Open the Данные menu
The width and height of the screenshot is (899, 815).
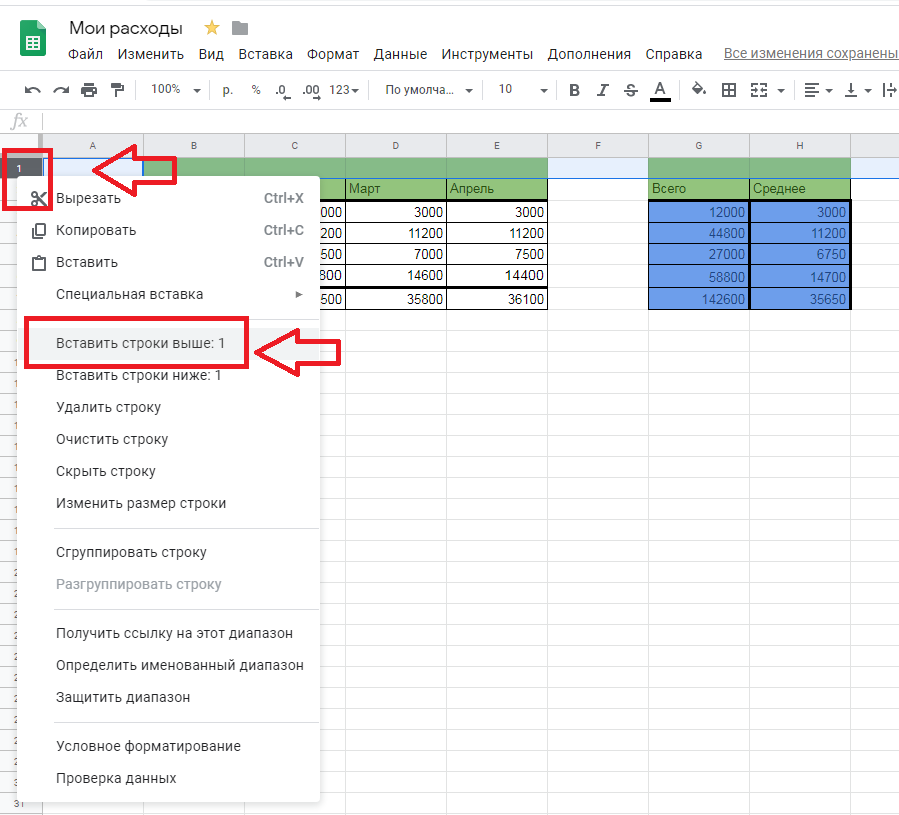tap(400, 54)
